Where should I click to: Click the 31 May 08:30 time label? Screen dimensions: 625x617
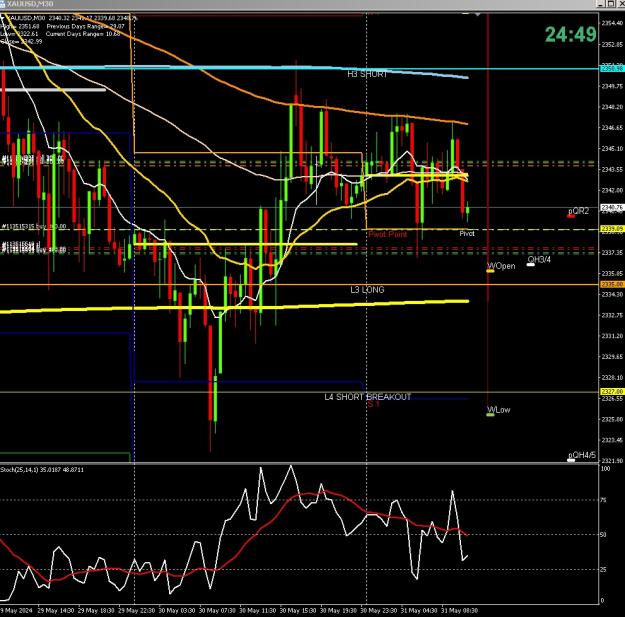coord(459,611)
